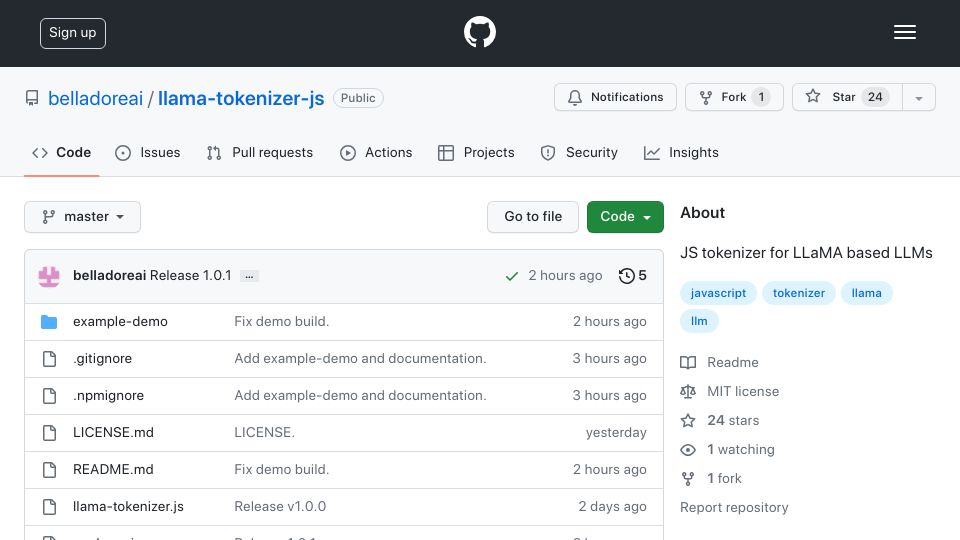Open the Security tab
Viewport: 960px width, 540px height.
click(579, 152)
